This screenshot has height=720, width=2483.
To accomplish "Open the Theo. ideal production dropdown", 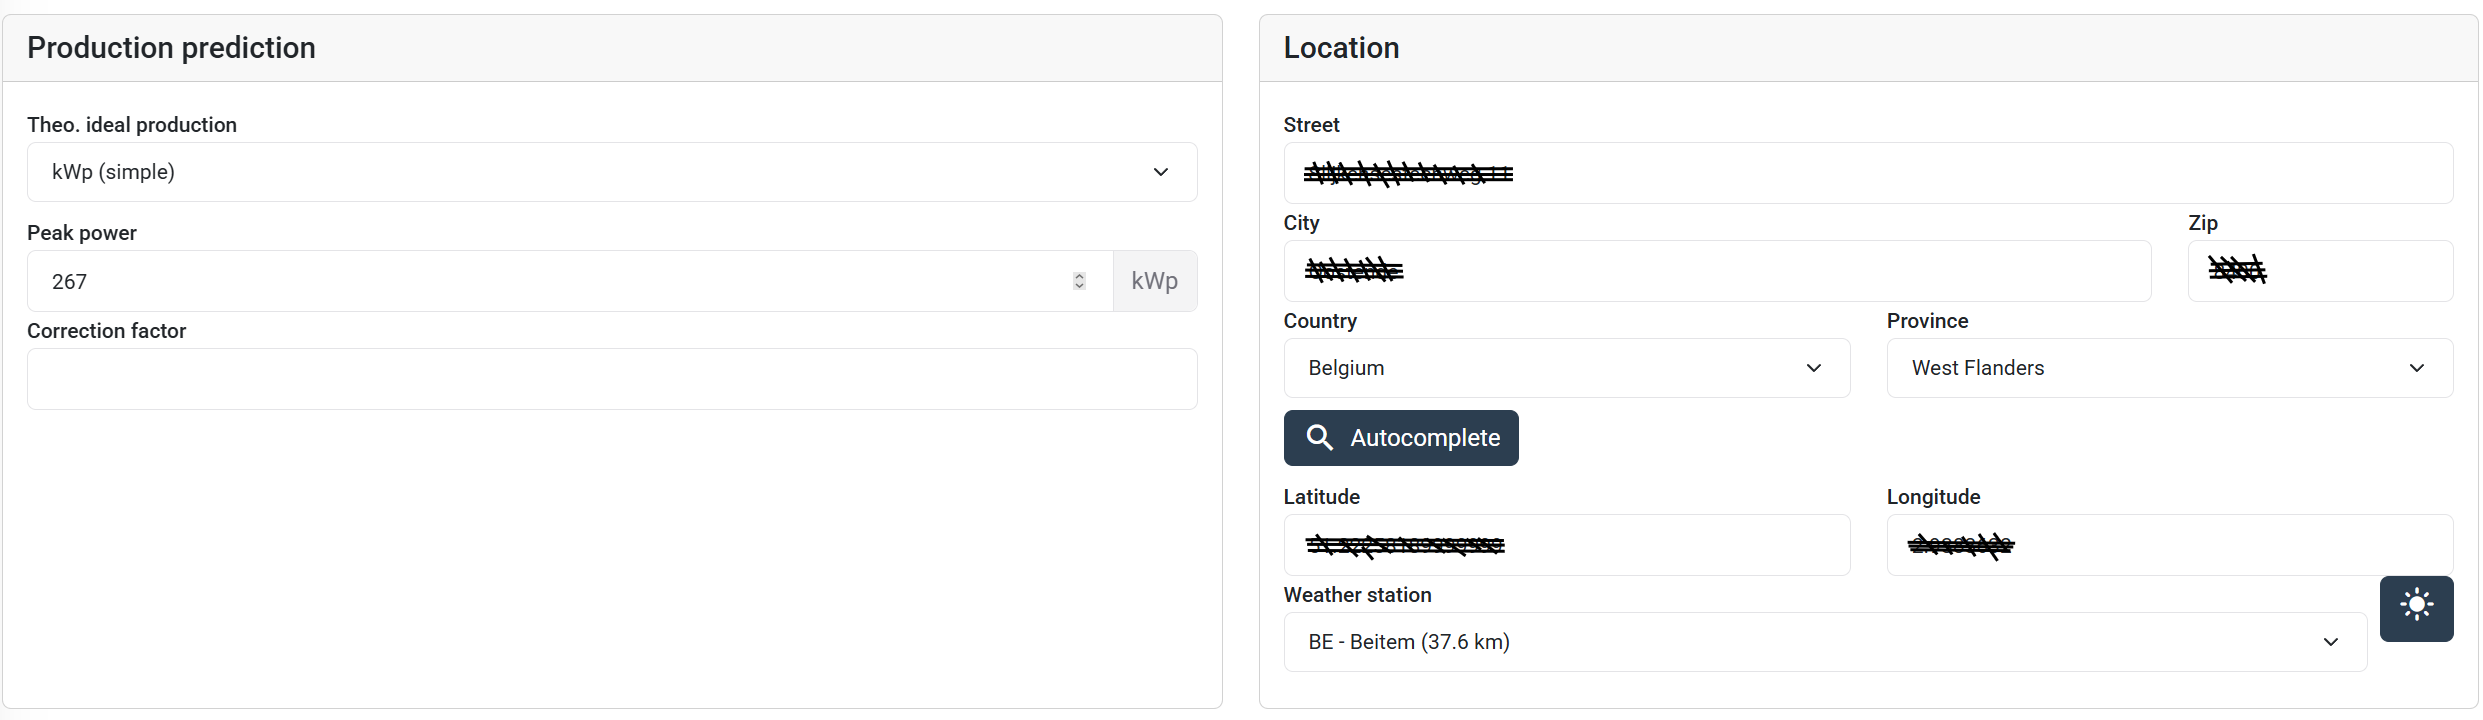I will 611,172.
